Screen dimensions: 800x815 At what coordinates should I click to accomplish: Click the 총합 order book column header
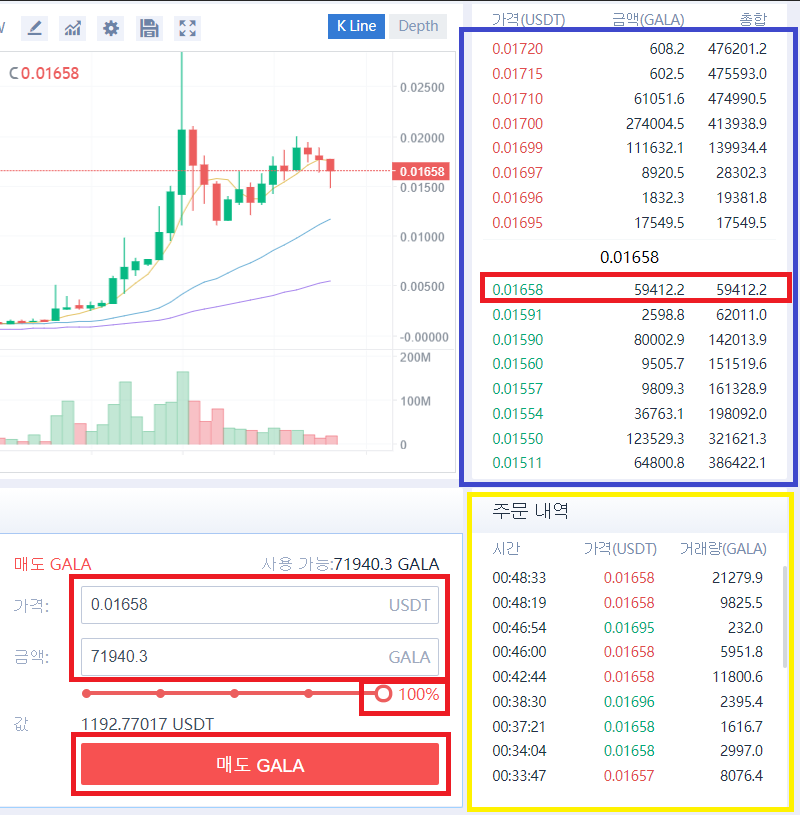(753, 20)
